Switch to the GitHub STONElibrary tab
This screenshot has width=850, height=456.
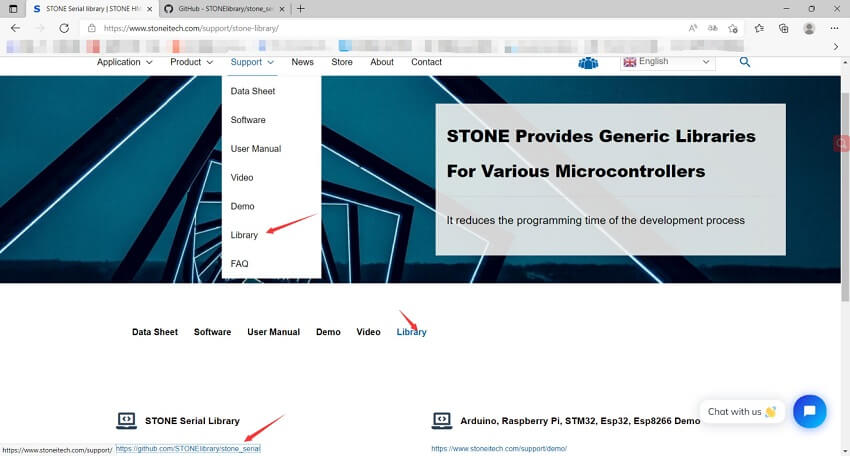click(224, 9)
